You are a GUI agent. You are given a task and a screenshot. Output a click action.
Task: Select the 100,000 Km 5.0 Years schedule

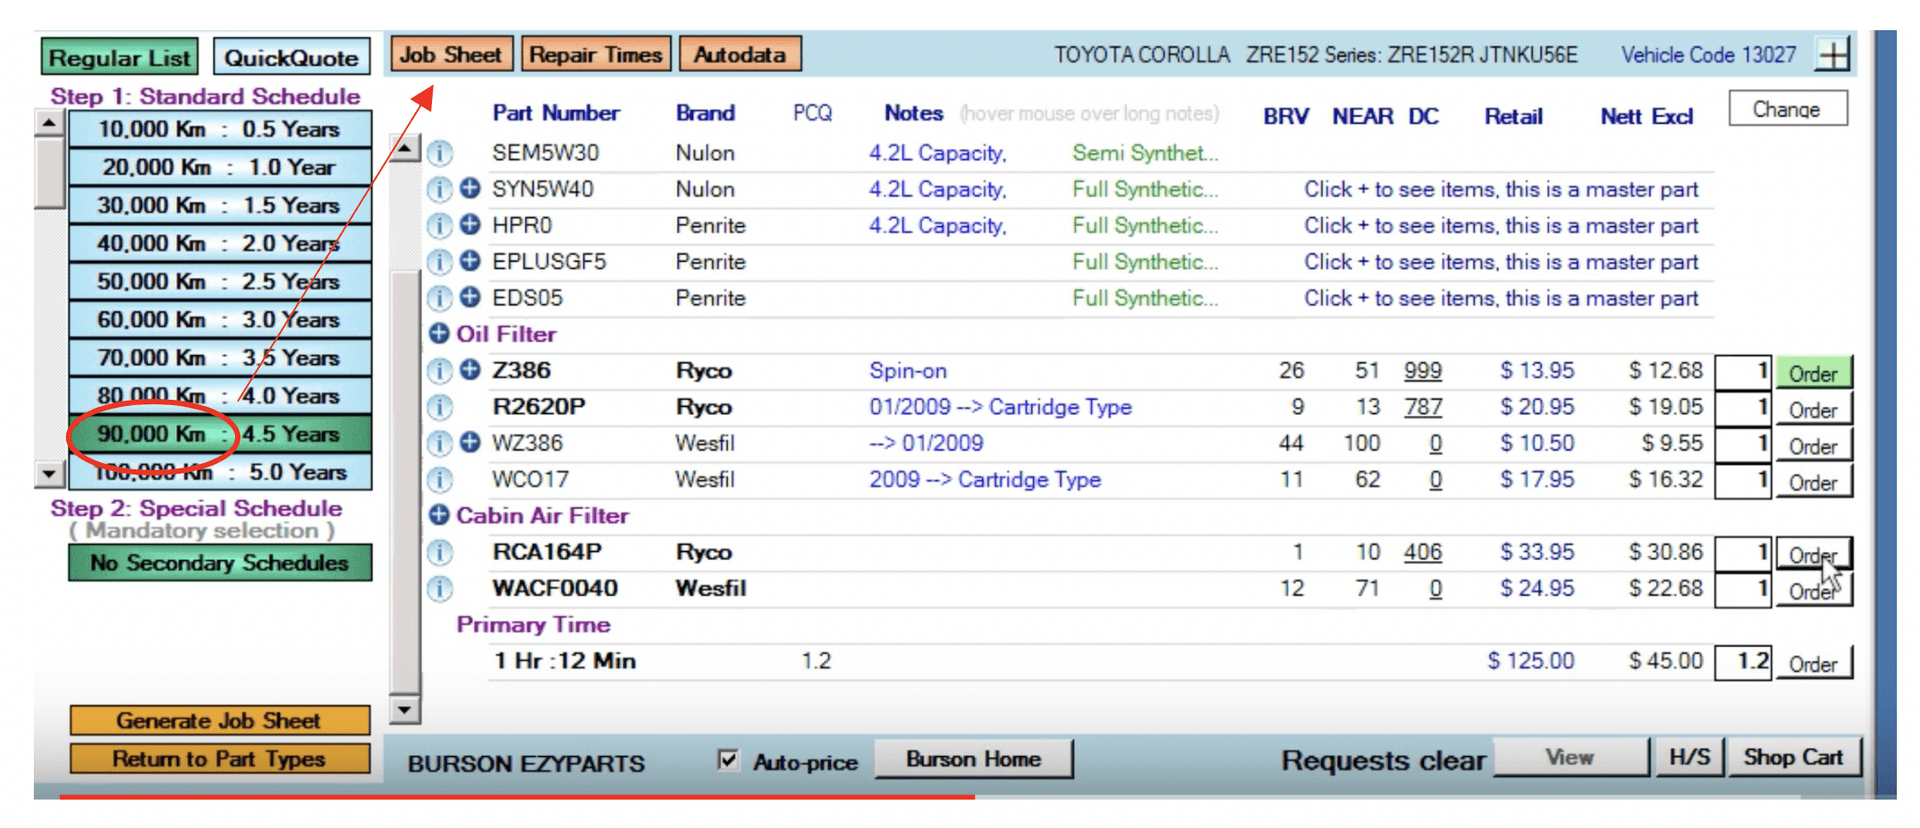pos(219,471)
